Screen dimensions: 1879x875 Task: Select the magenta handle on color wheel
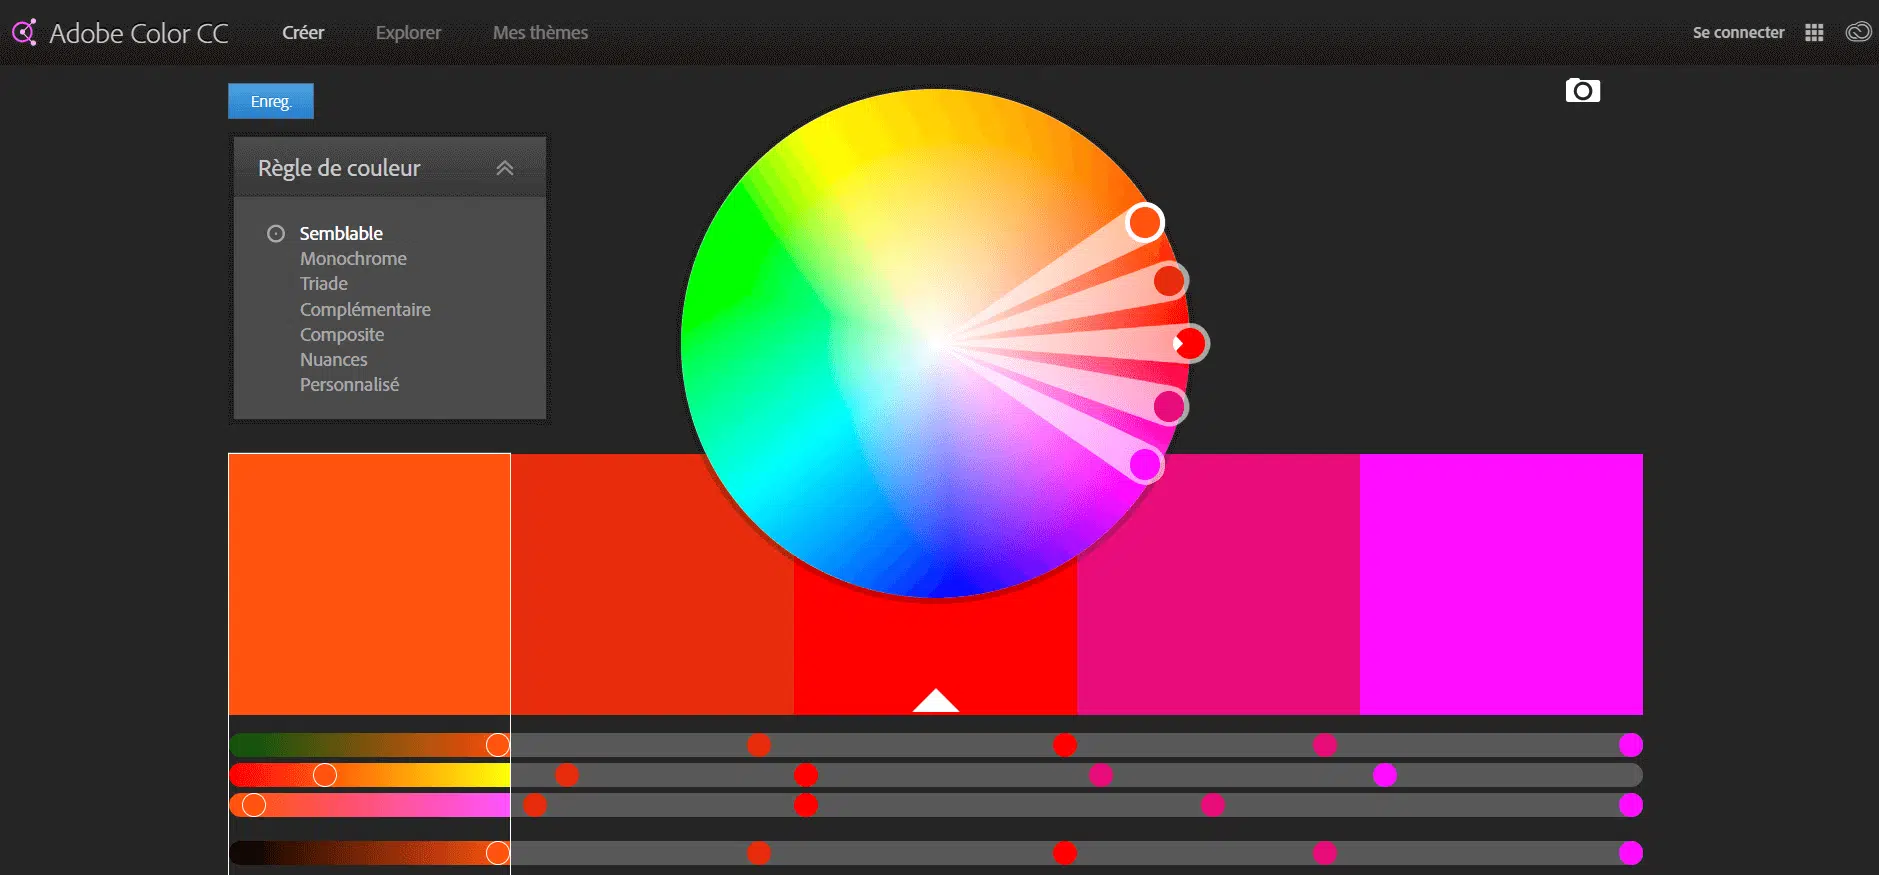coord(1145,464)
